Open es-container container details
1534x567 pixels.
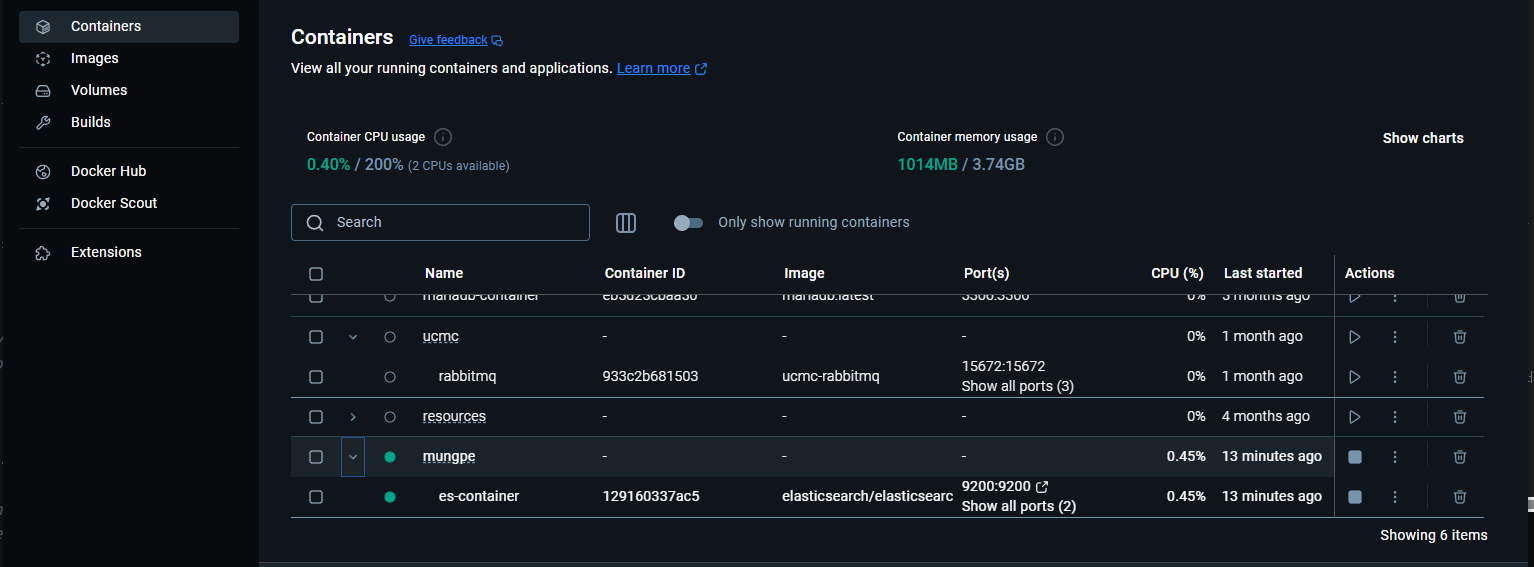coord(479,497)
